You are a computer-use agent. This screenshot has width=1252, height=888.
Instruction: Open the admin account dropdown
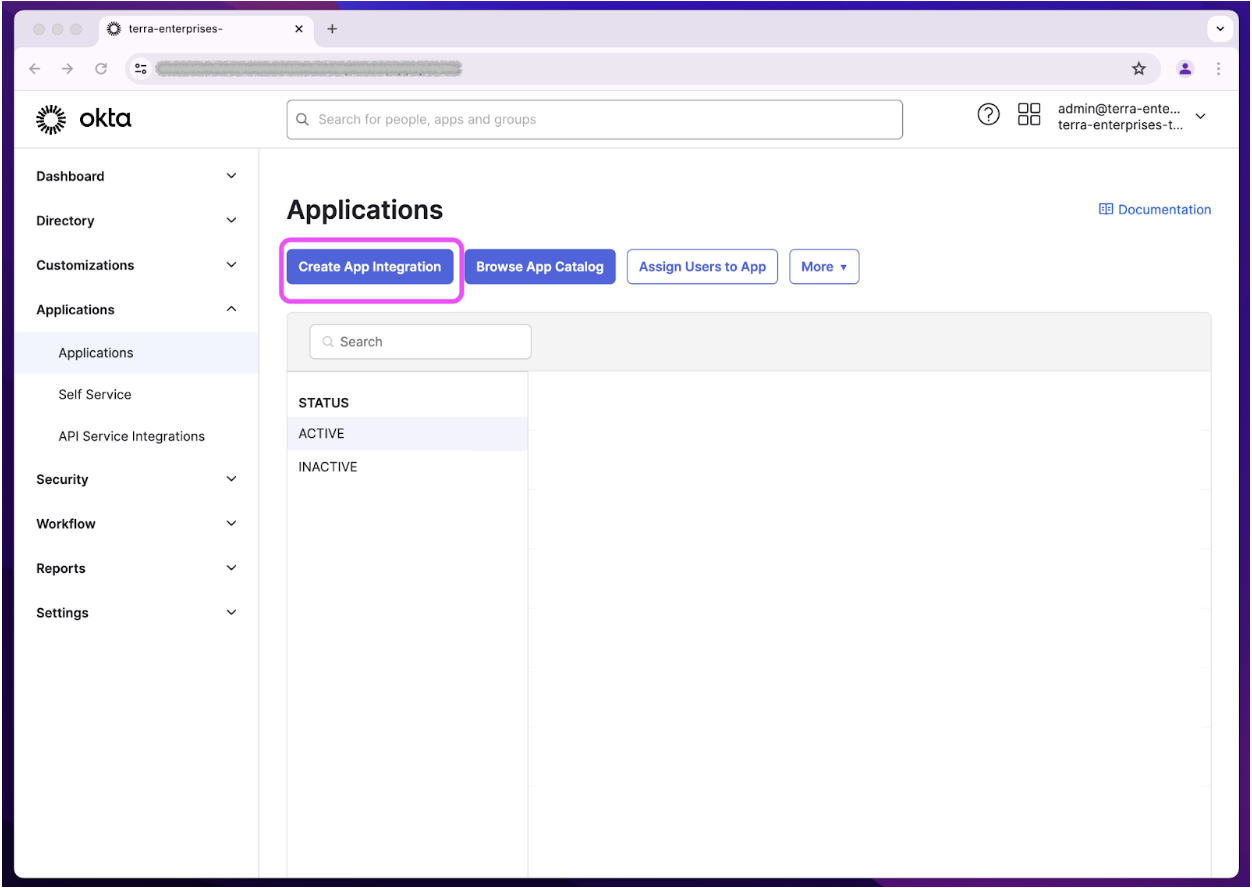(1131, 117)
